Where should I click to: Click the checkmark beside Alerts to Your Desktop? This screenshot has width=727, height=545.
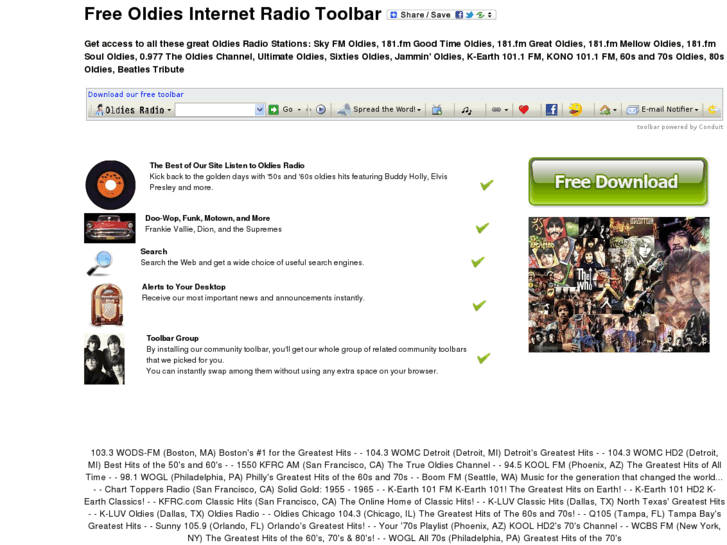click(479, 305)
